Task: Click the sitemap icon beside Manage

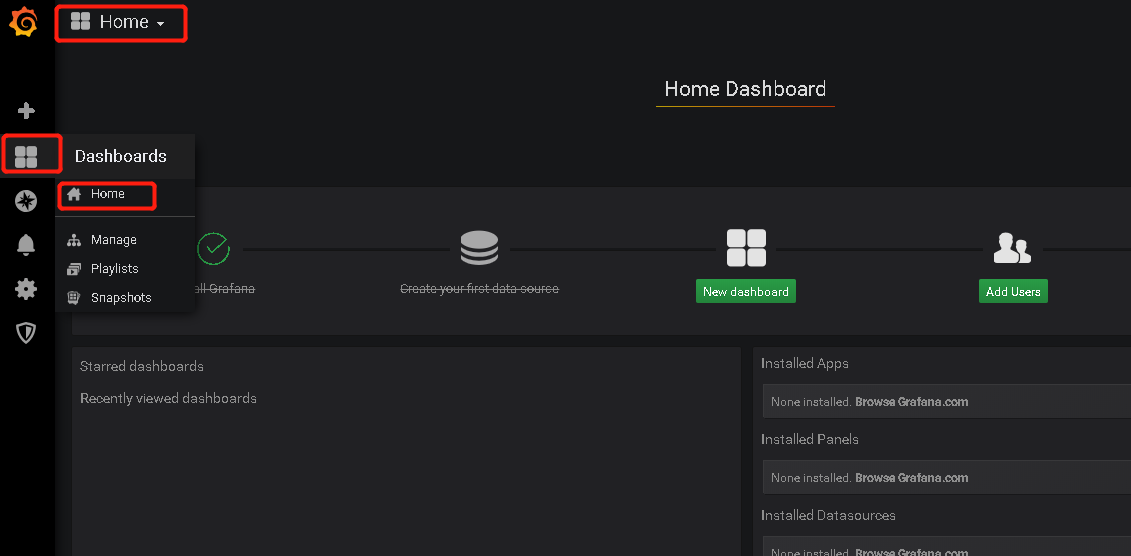Action: 74,240
